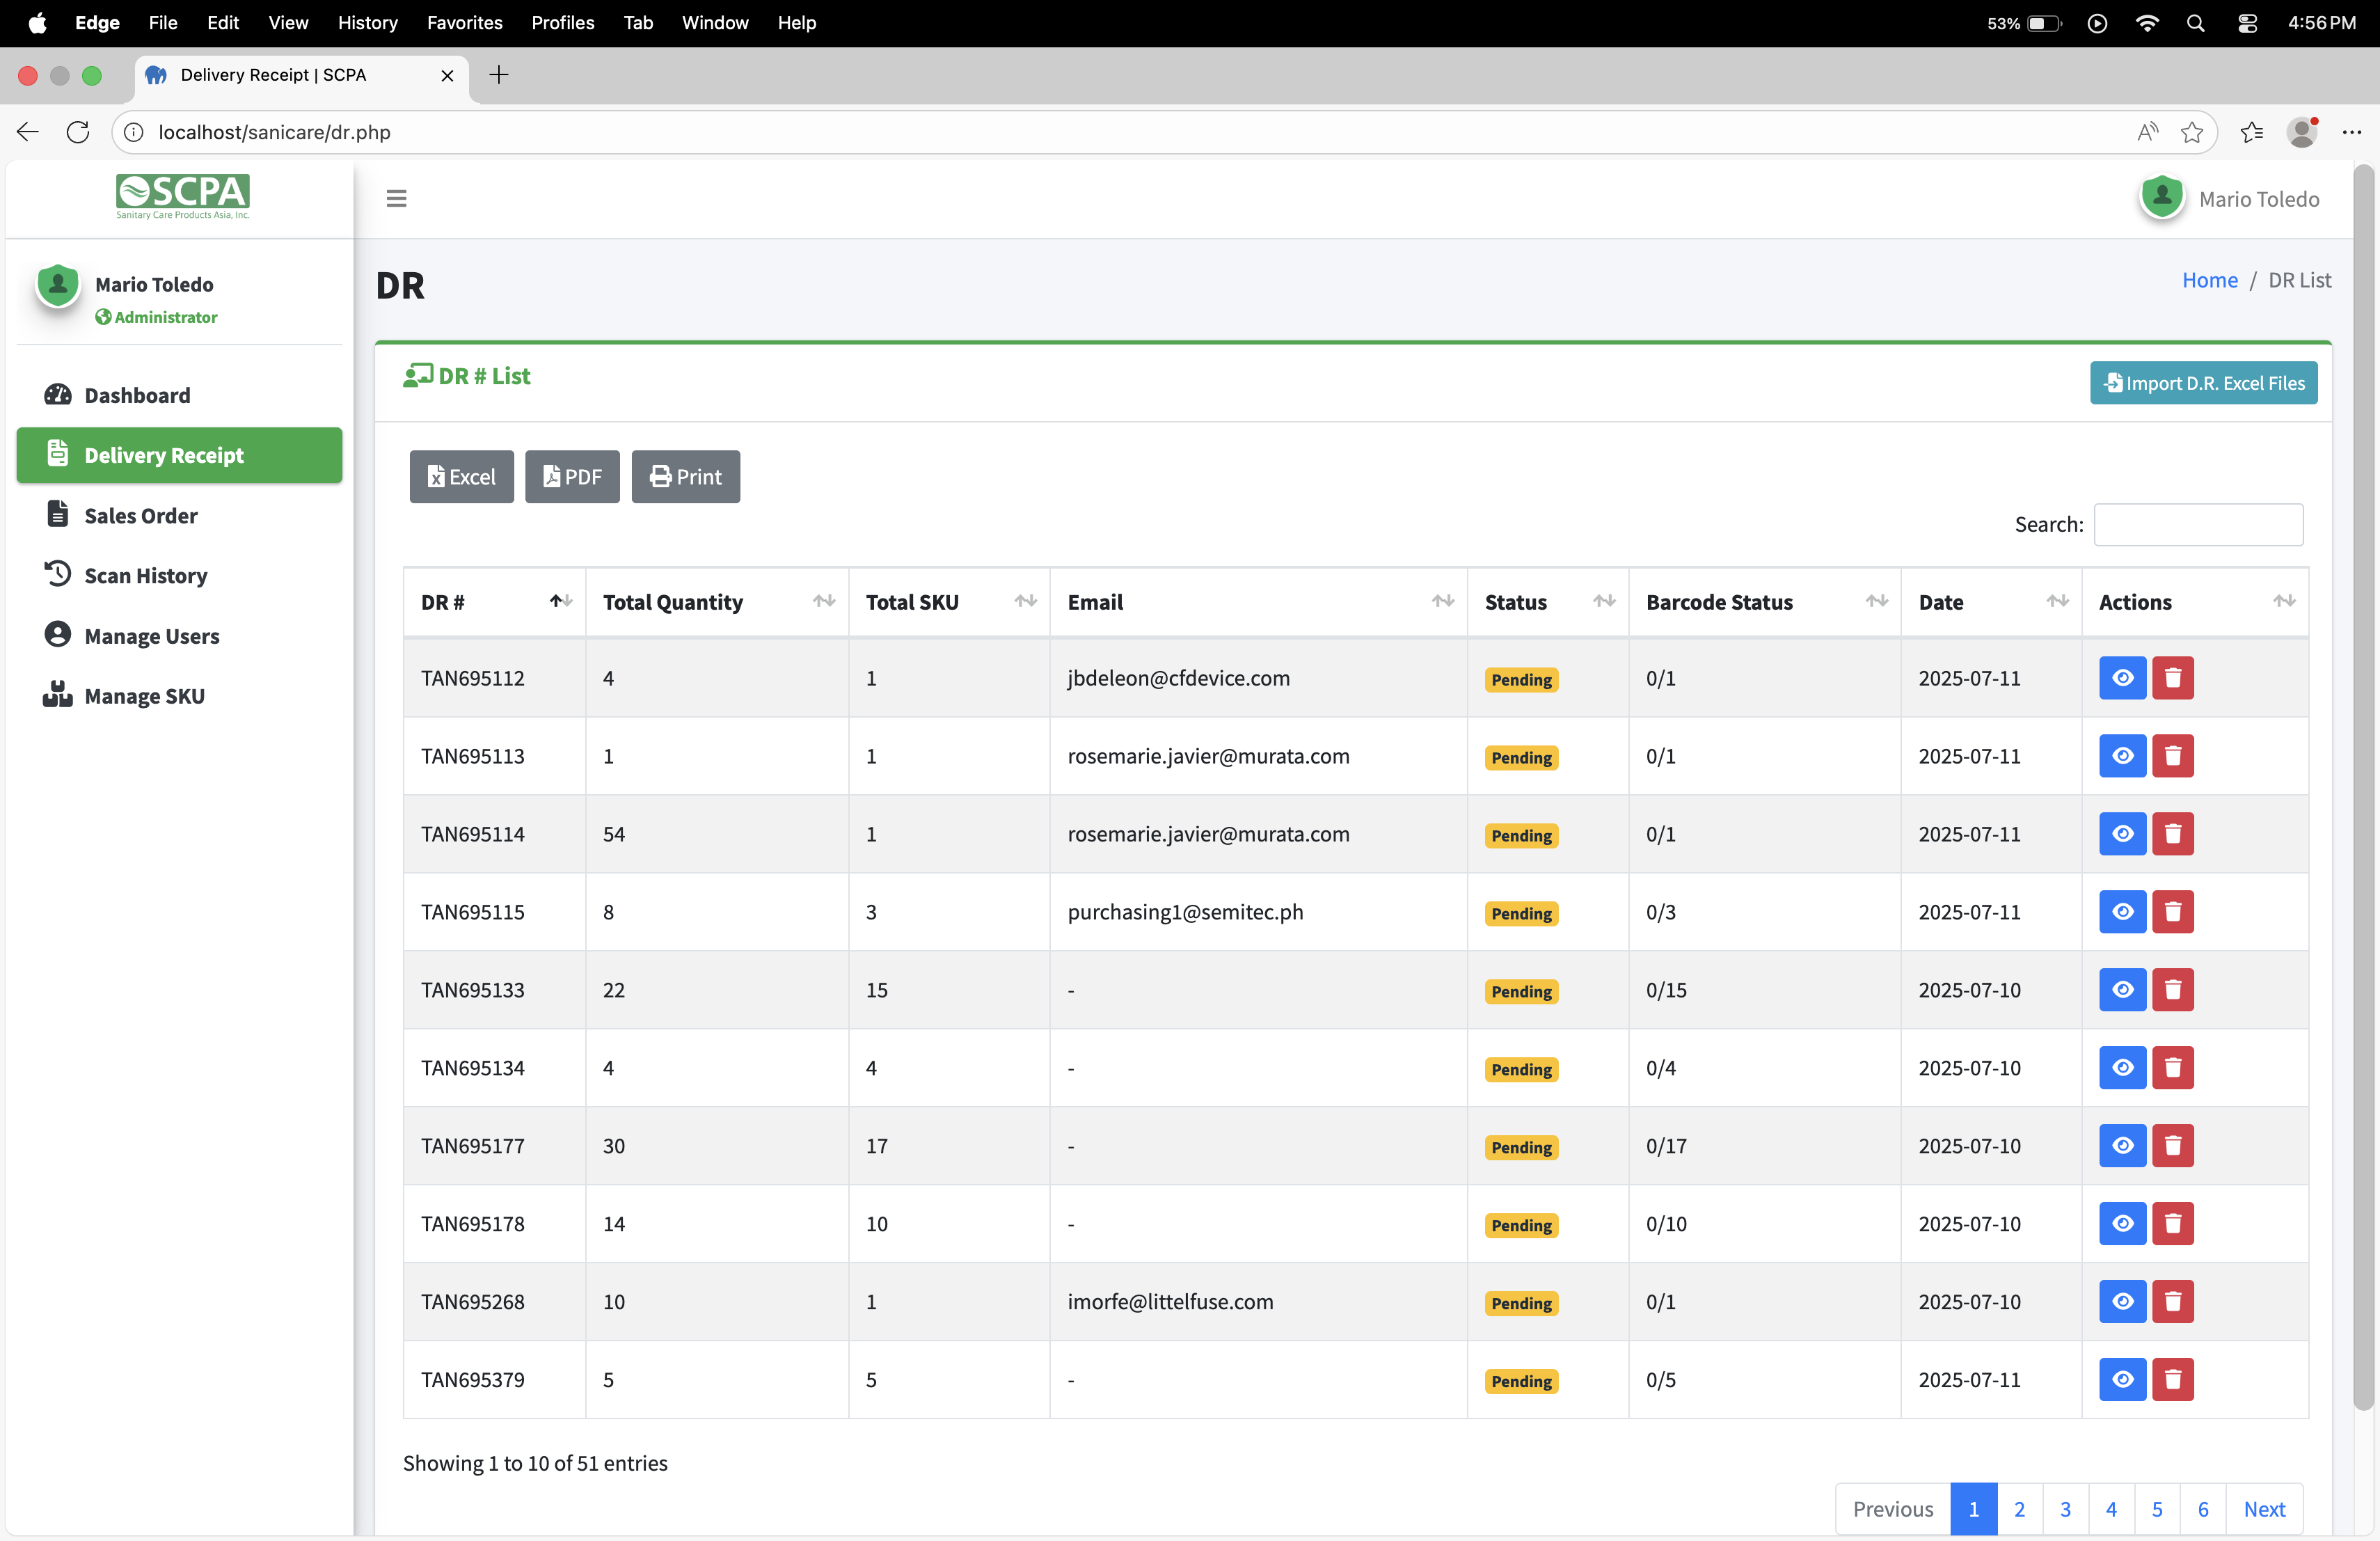Reload the page with refresh icon
Screen dimensions: 2380x1541
click(x=78, y=132)
